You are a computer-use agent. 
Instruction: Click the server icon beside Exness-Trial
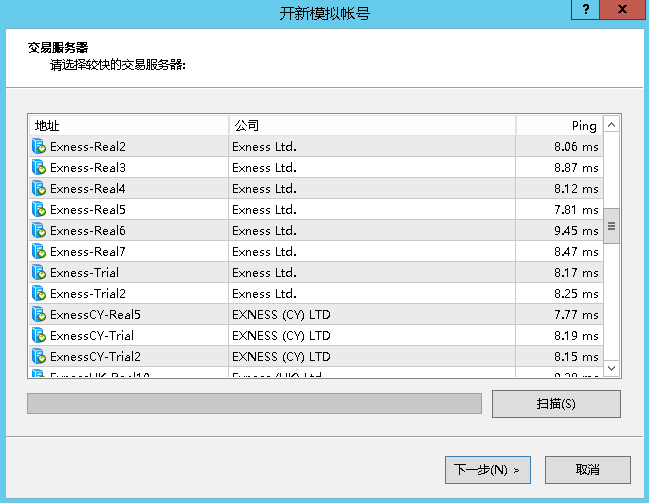(39, 273)
